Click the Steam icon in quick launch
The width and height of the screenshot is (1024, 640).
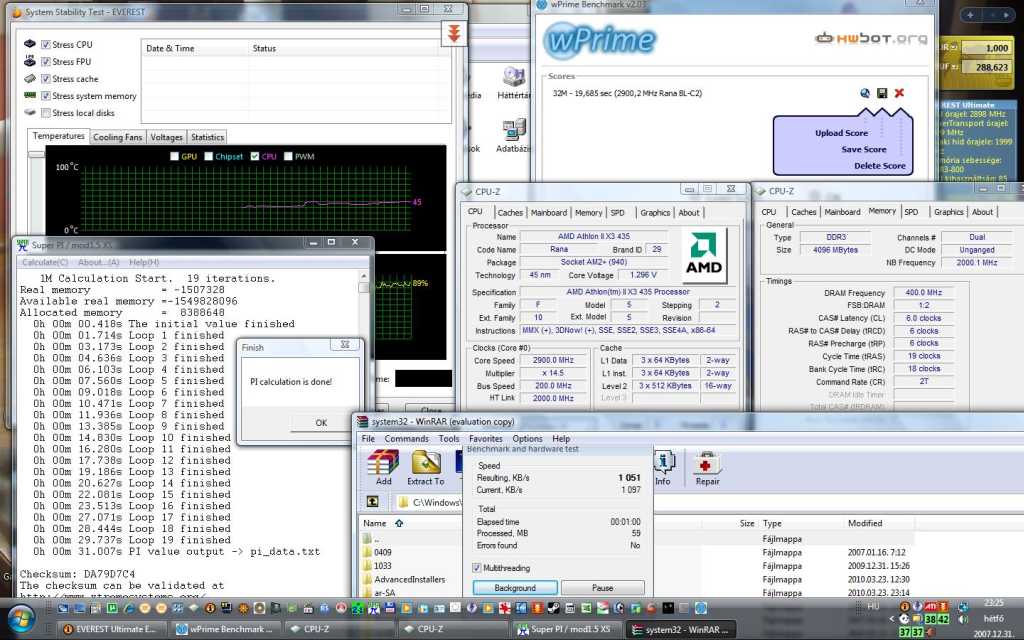point(553,608)
